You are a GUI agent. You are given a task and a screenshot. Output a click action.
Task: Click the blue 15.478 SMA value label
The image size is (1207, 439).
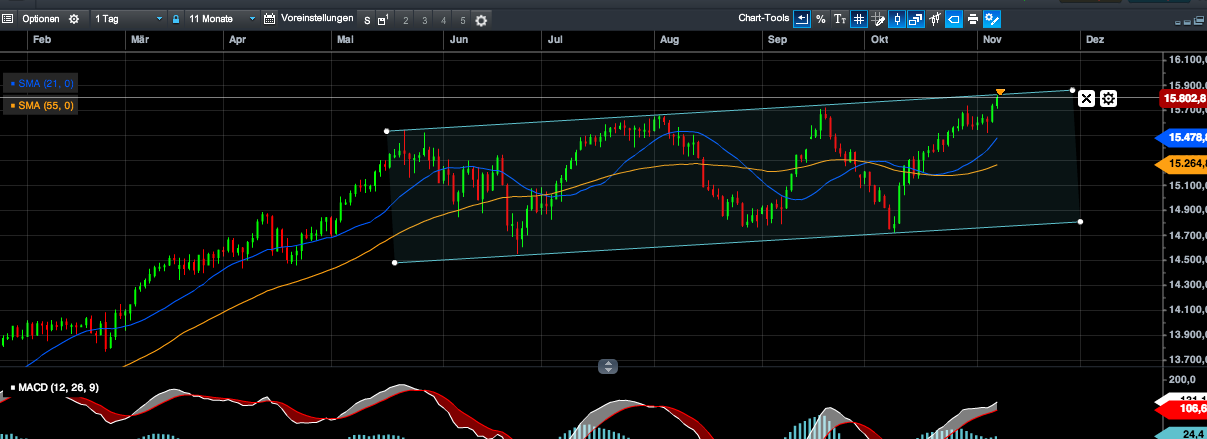[x=1182, y=138]
